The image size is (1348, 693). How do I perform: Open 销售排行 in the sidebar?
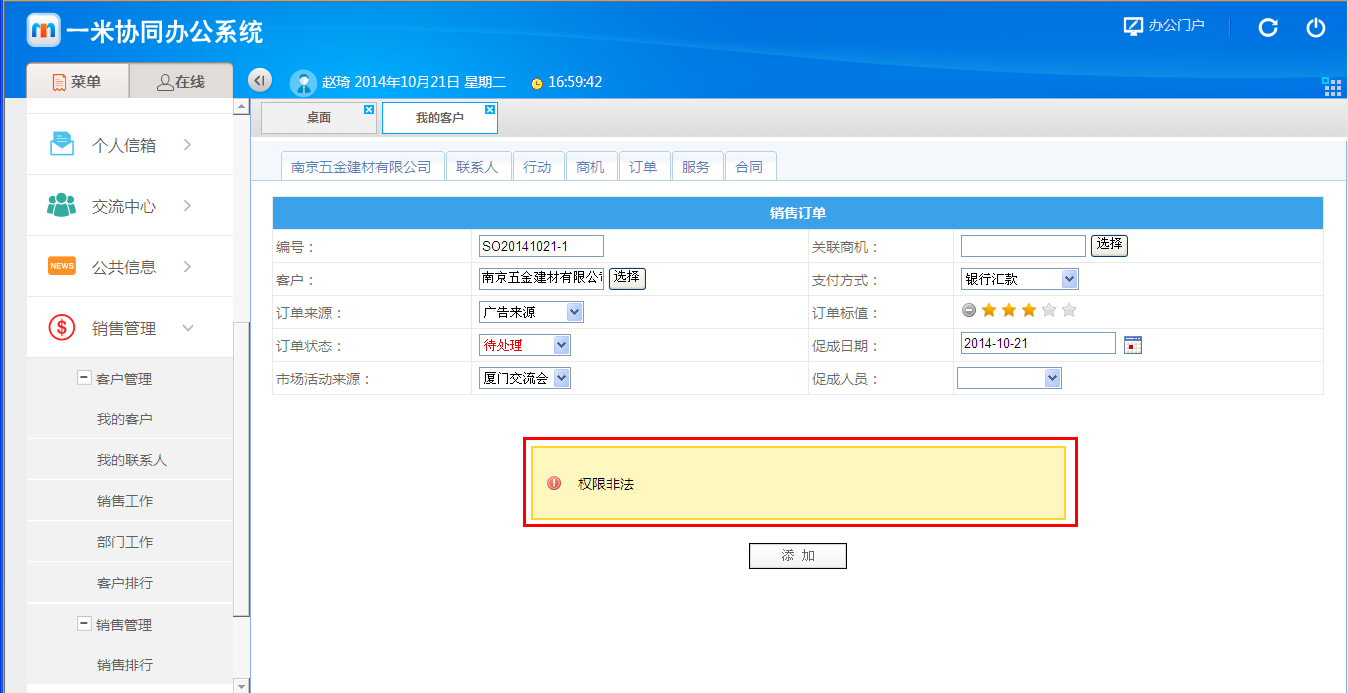click(125, 665)
